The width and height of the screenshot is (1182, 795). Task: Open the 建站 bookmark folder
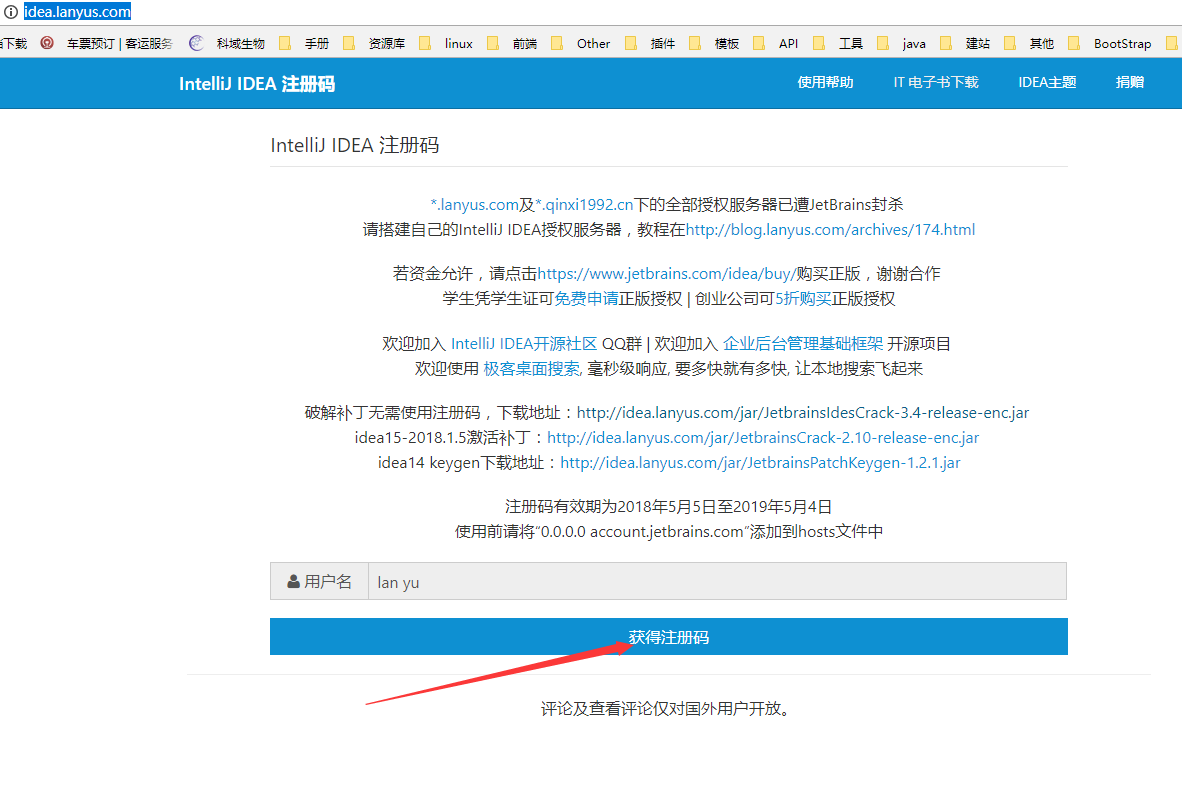click(966, 44)
